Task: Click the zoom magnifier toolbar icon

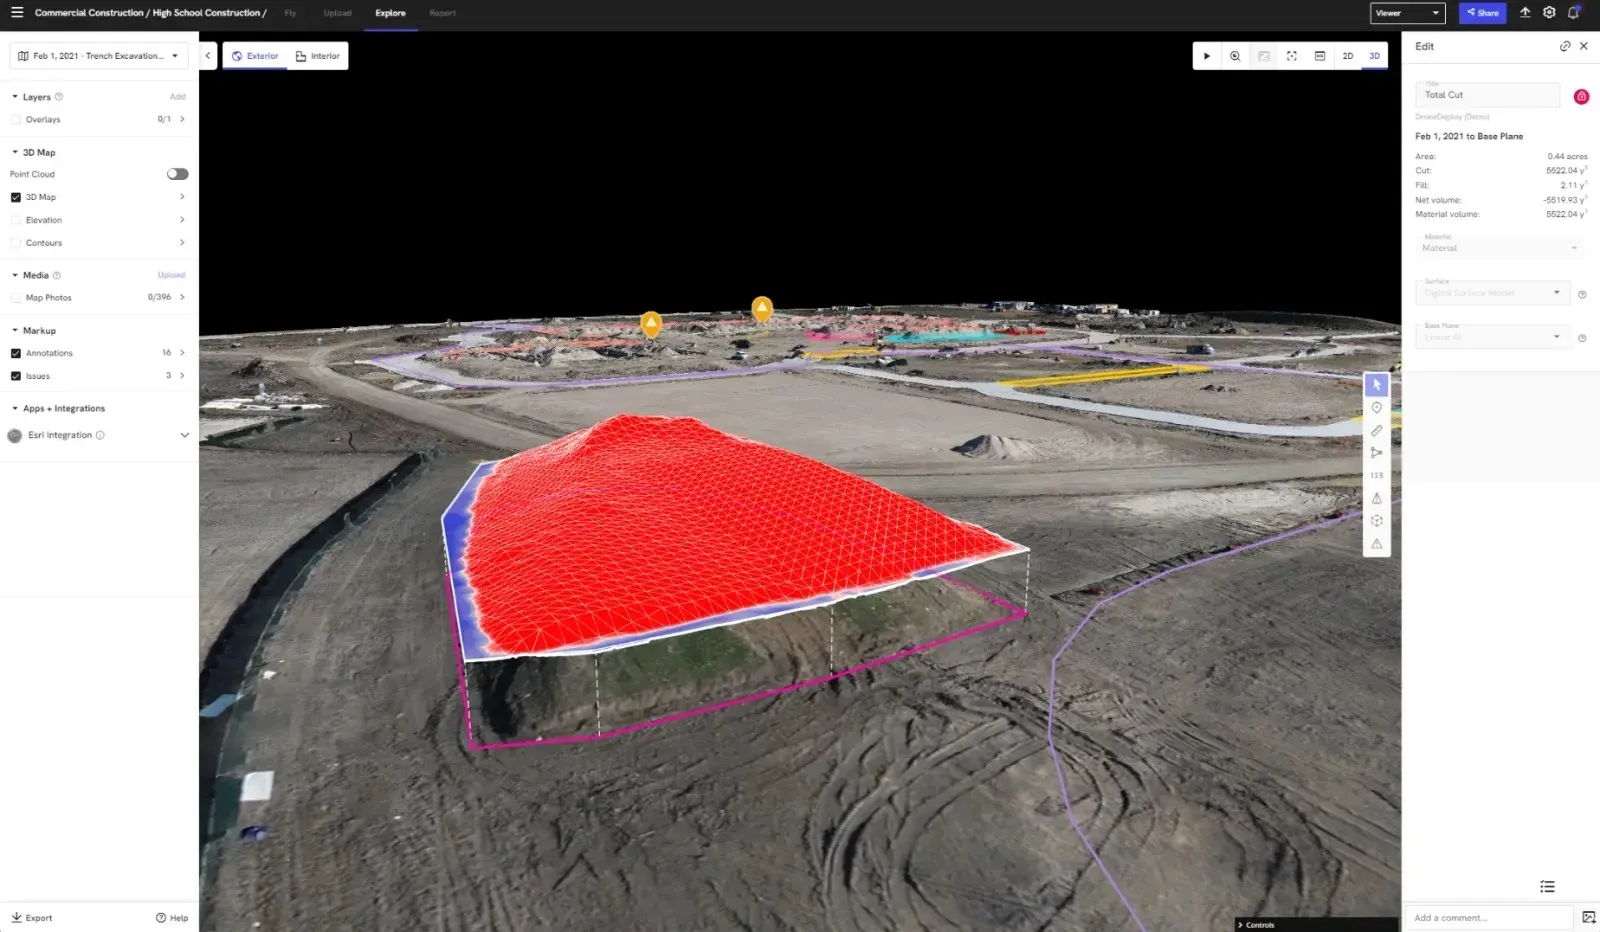Action: coord(1235,56)
